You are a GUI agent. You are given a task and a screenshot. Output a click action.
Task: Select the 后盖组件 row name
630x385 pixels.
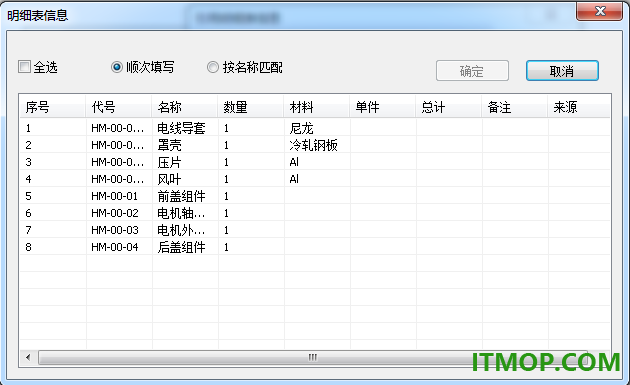click(181, 247)
